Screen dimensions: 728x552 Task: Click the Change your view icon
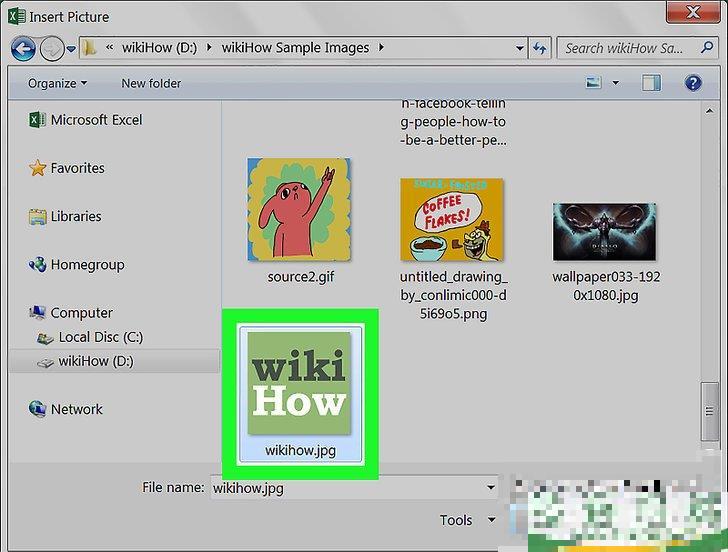tap(594, 83)
